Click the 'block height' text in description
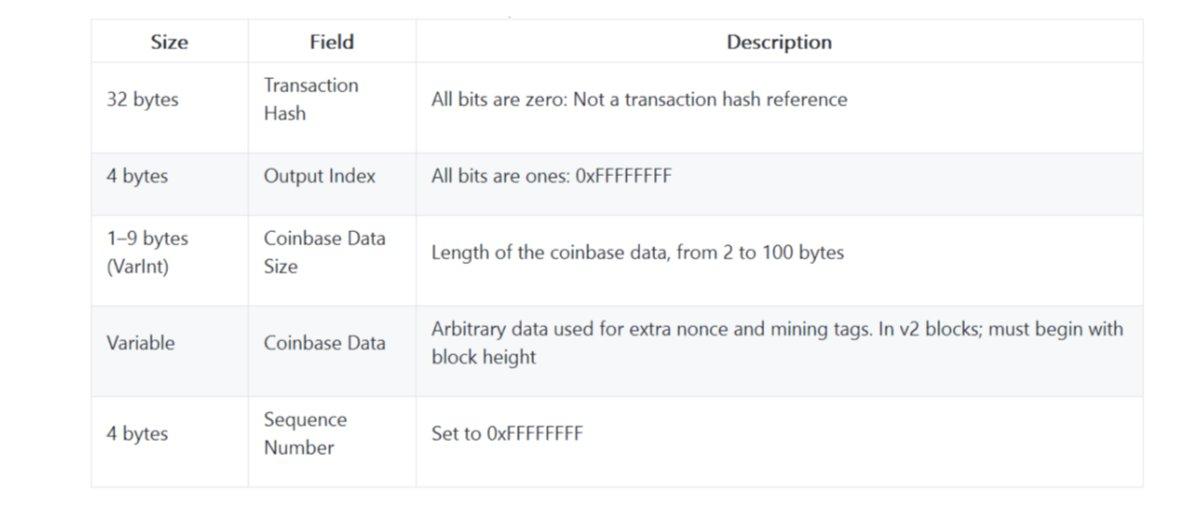Image resolution: width=1194 pixels, height=508 pixels. (483, 357)
